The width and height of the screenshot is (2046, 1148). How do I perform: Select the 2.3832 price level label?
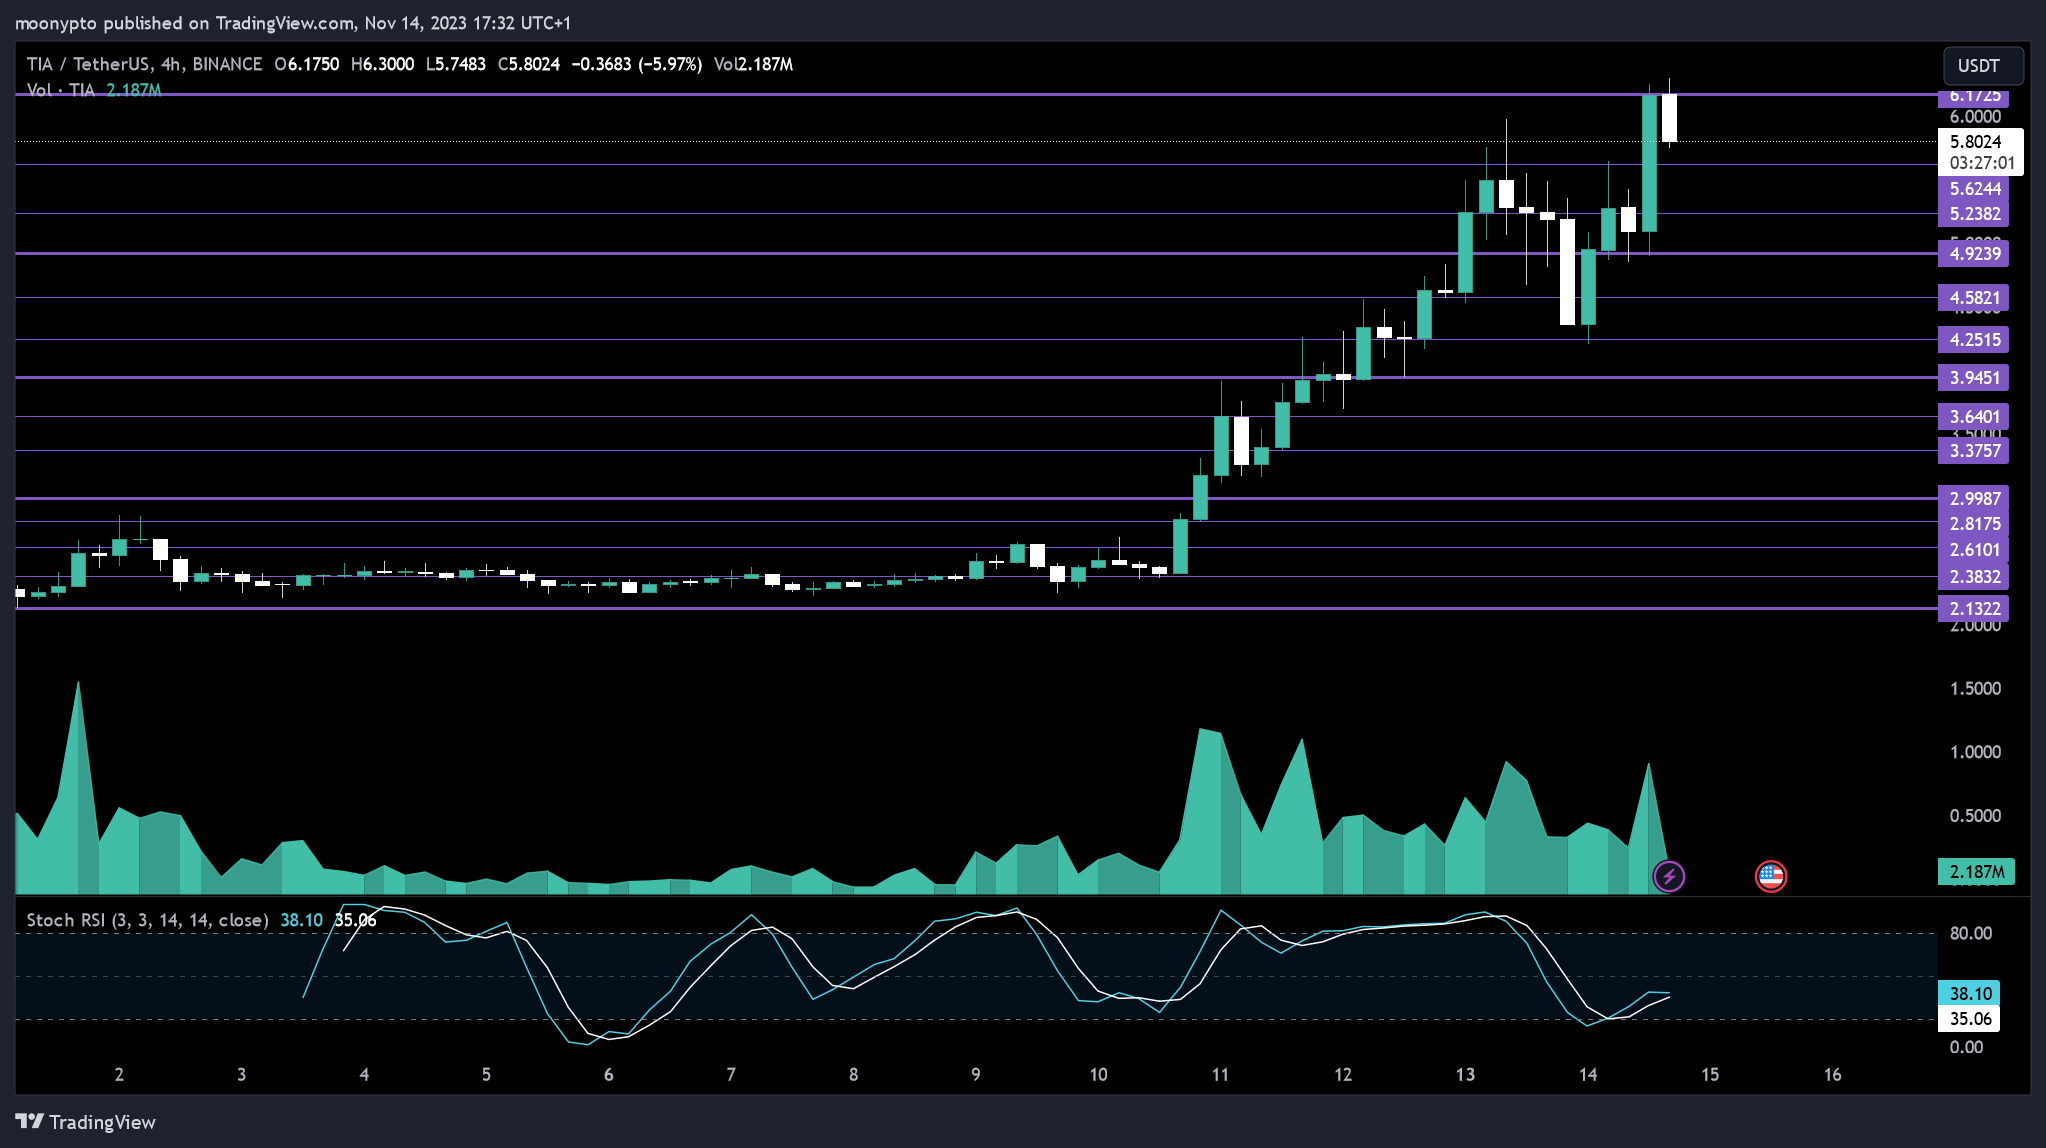(x=1974, y=577)
